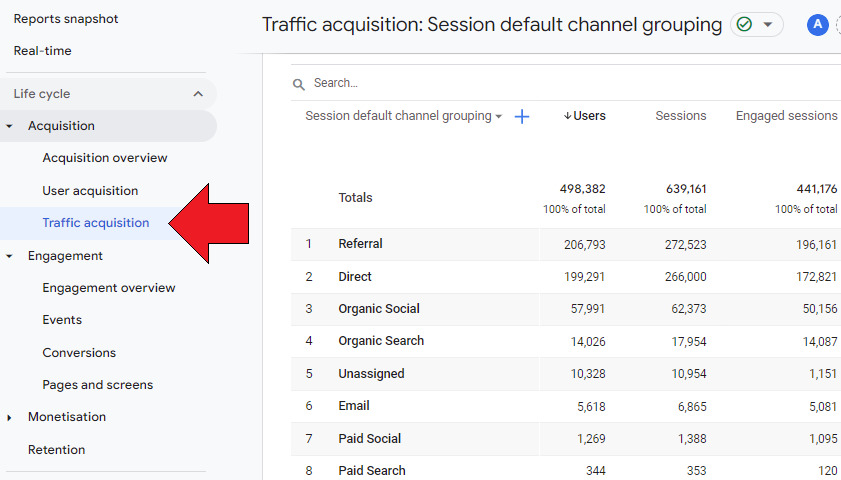This screenshot has height=480, width=841.
Task: Click the blue account avatar A
Action: pos(817,24)
